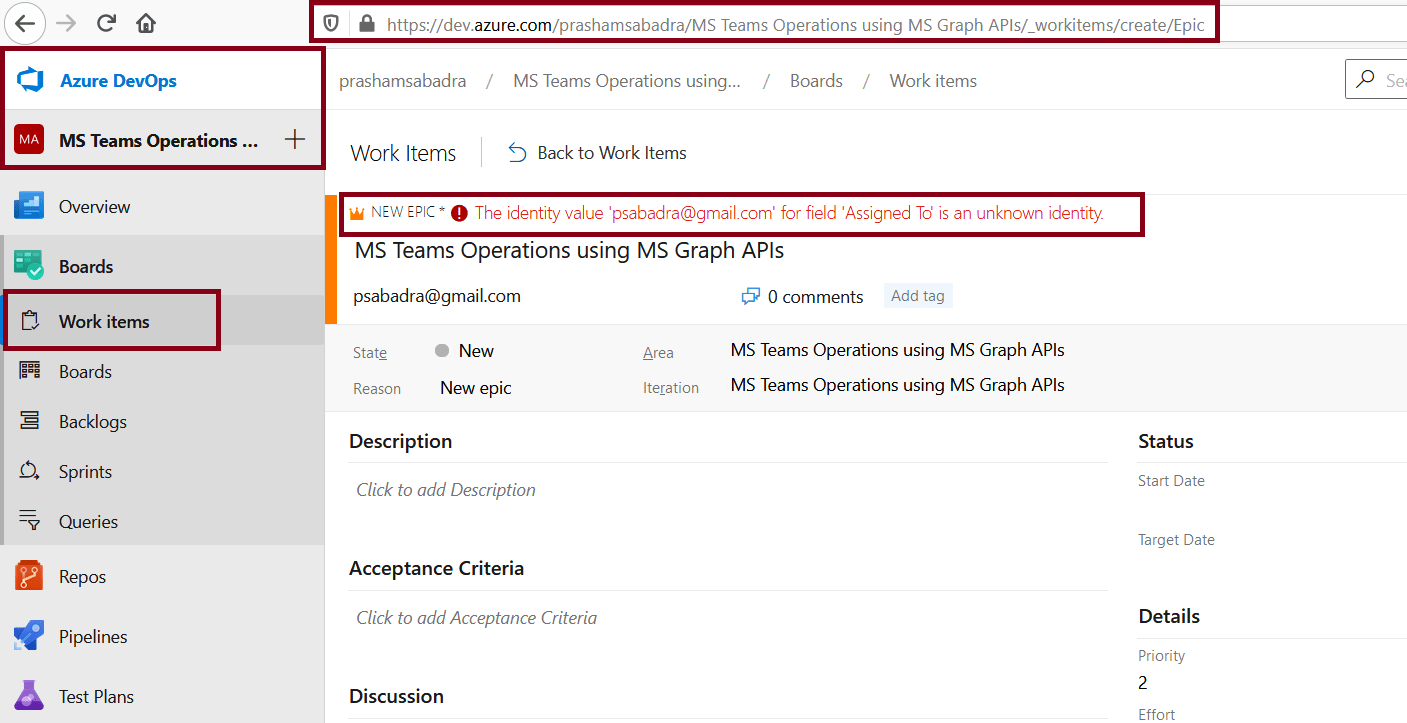Open the Reason field showing New epic
1407x723 pixels.
475,388
